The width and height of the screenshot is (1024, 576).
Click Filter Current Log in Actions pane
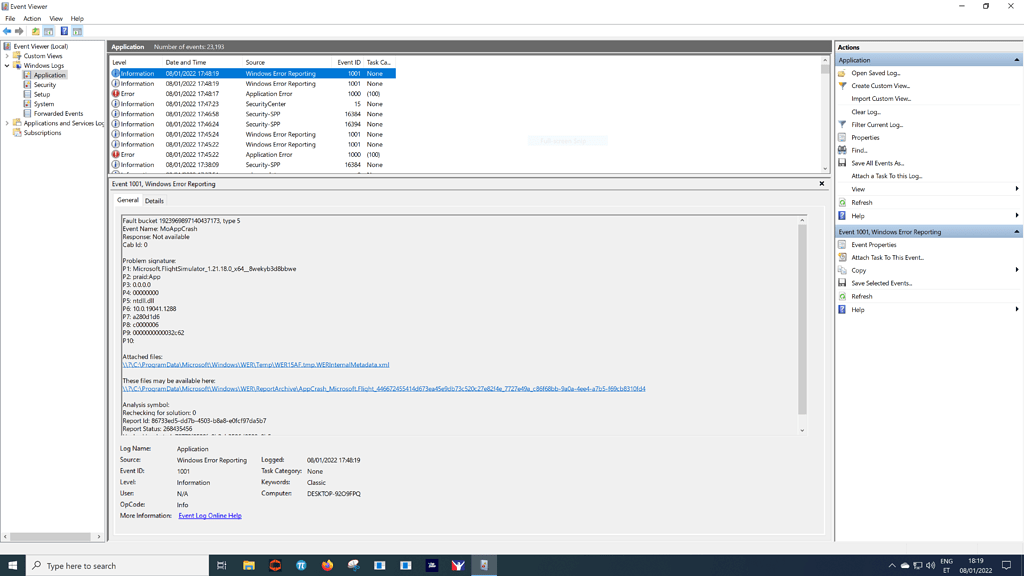click(x=877, y=125)
